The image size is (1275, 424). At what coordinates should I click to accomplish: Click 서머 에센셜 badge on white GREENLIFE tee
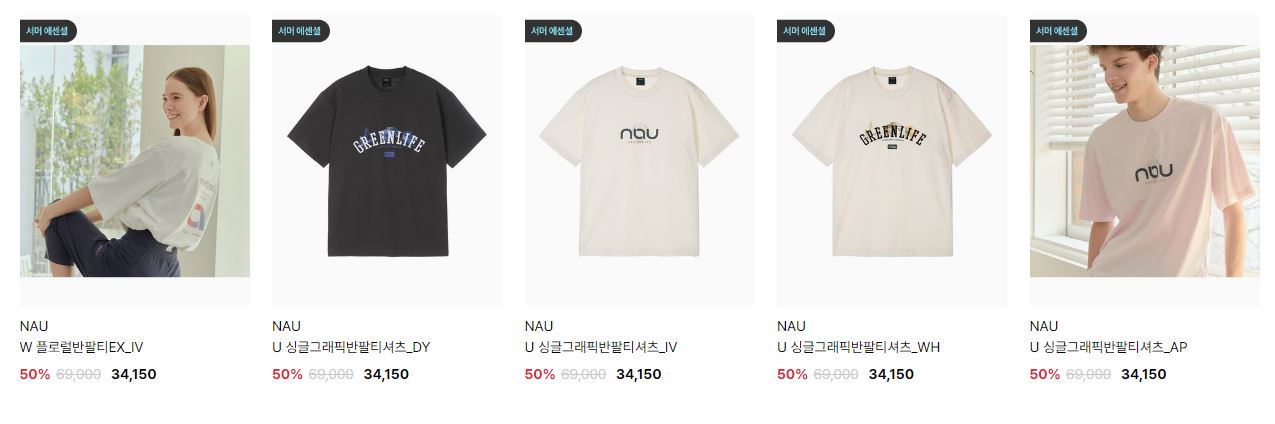click(805, 31)
